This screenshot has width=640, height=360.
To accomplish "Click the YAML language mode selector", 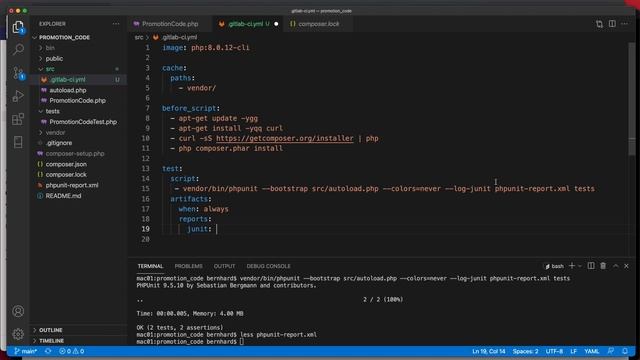I will click(591, 351).
